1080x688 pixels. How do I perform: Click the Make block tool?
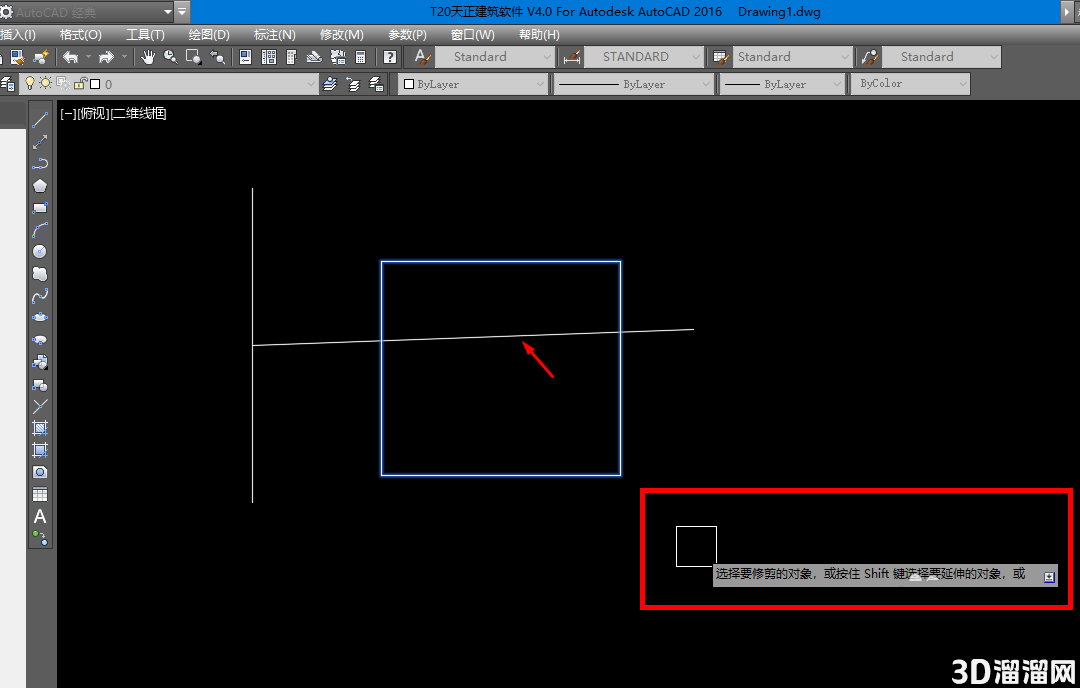point(40,384)
